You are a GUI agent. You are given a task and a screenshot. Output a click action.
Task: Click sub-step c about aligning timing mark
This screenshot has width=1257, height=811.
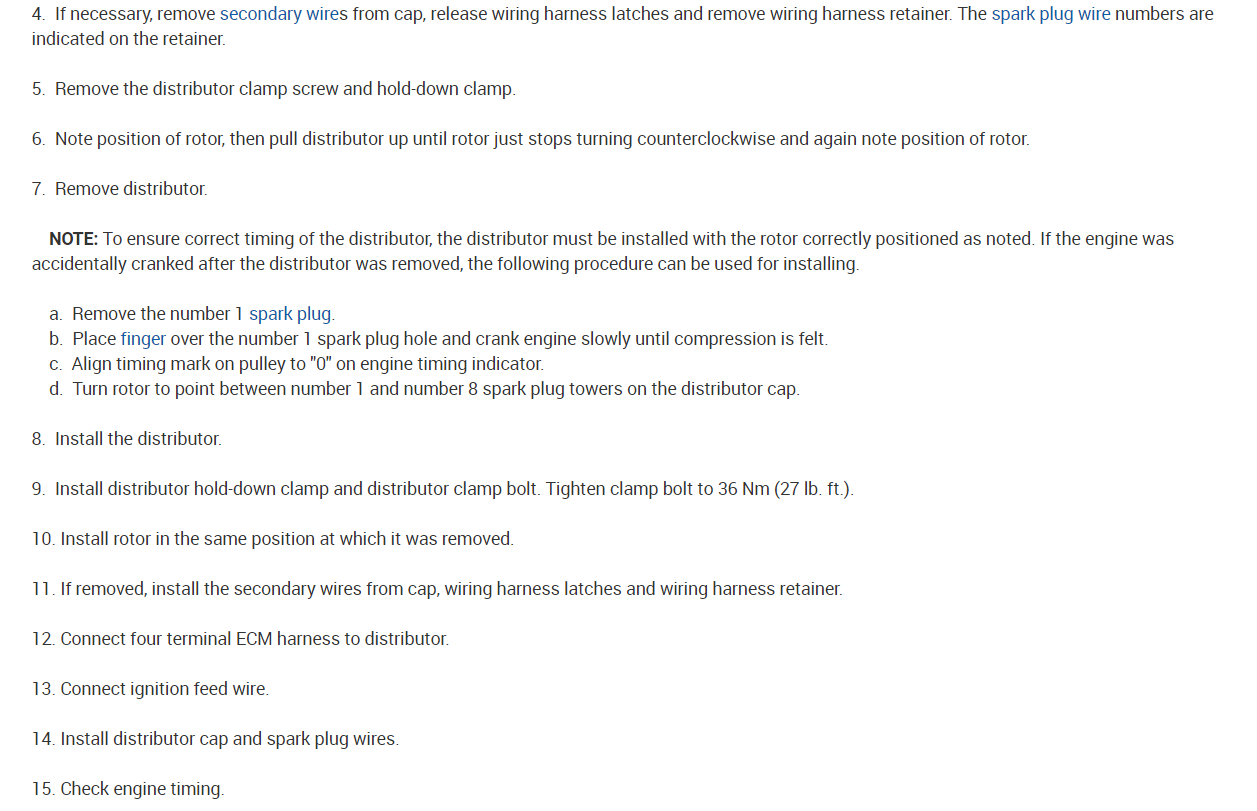tap(306, 364)
